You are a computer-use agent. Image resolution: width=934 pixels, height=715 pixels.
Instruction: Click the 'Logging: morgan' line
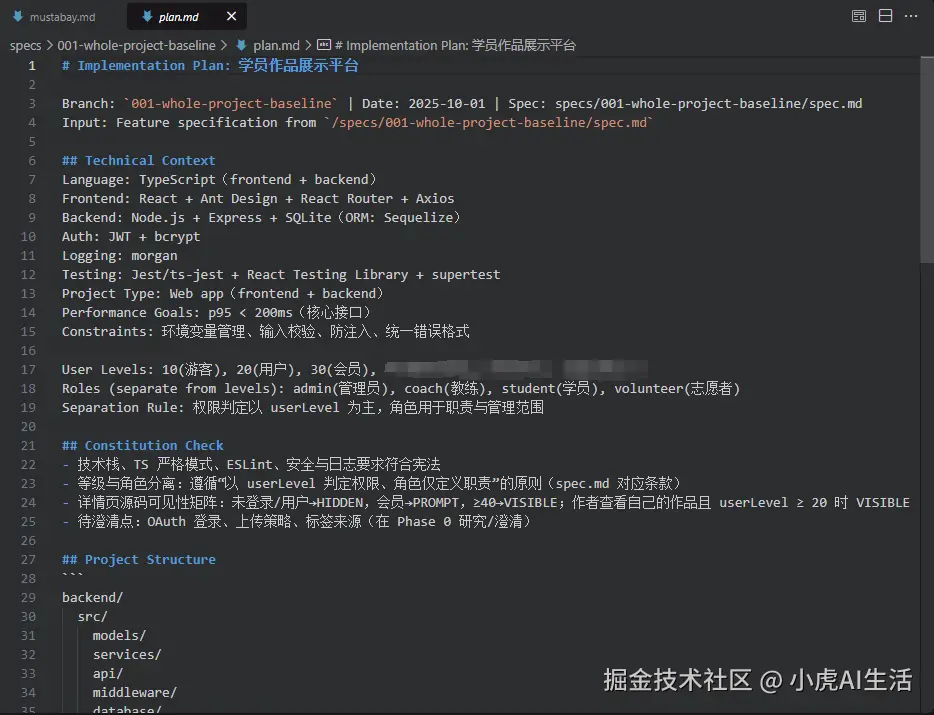(x=120, y=256)
